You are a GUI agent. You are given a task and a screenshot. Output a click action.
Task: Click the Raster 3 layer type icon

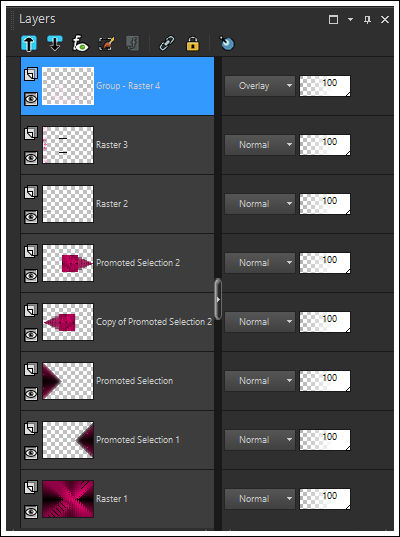coord(31,133)
